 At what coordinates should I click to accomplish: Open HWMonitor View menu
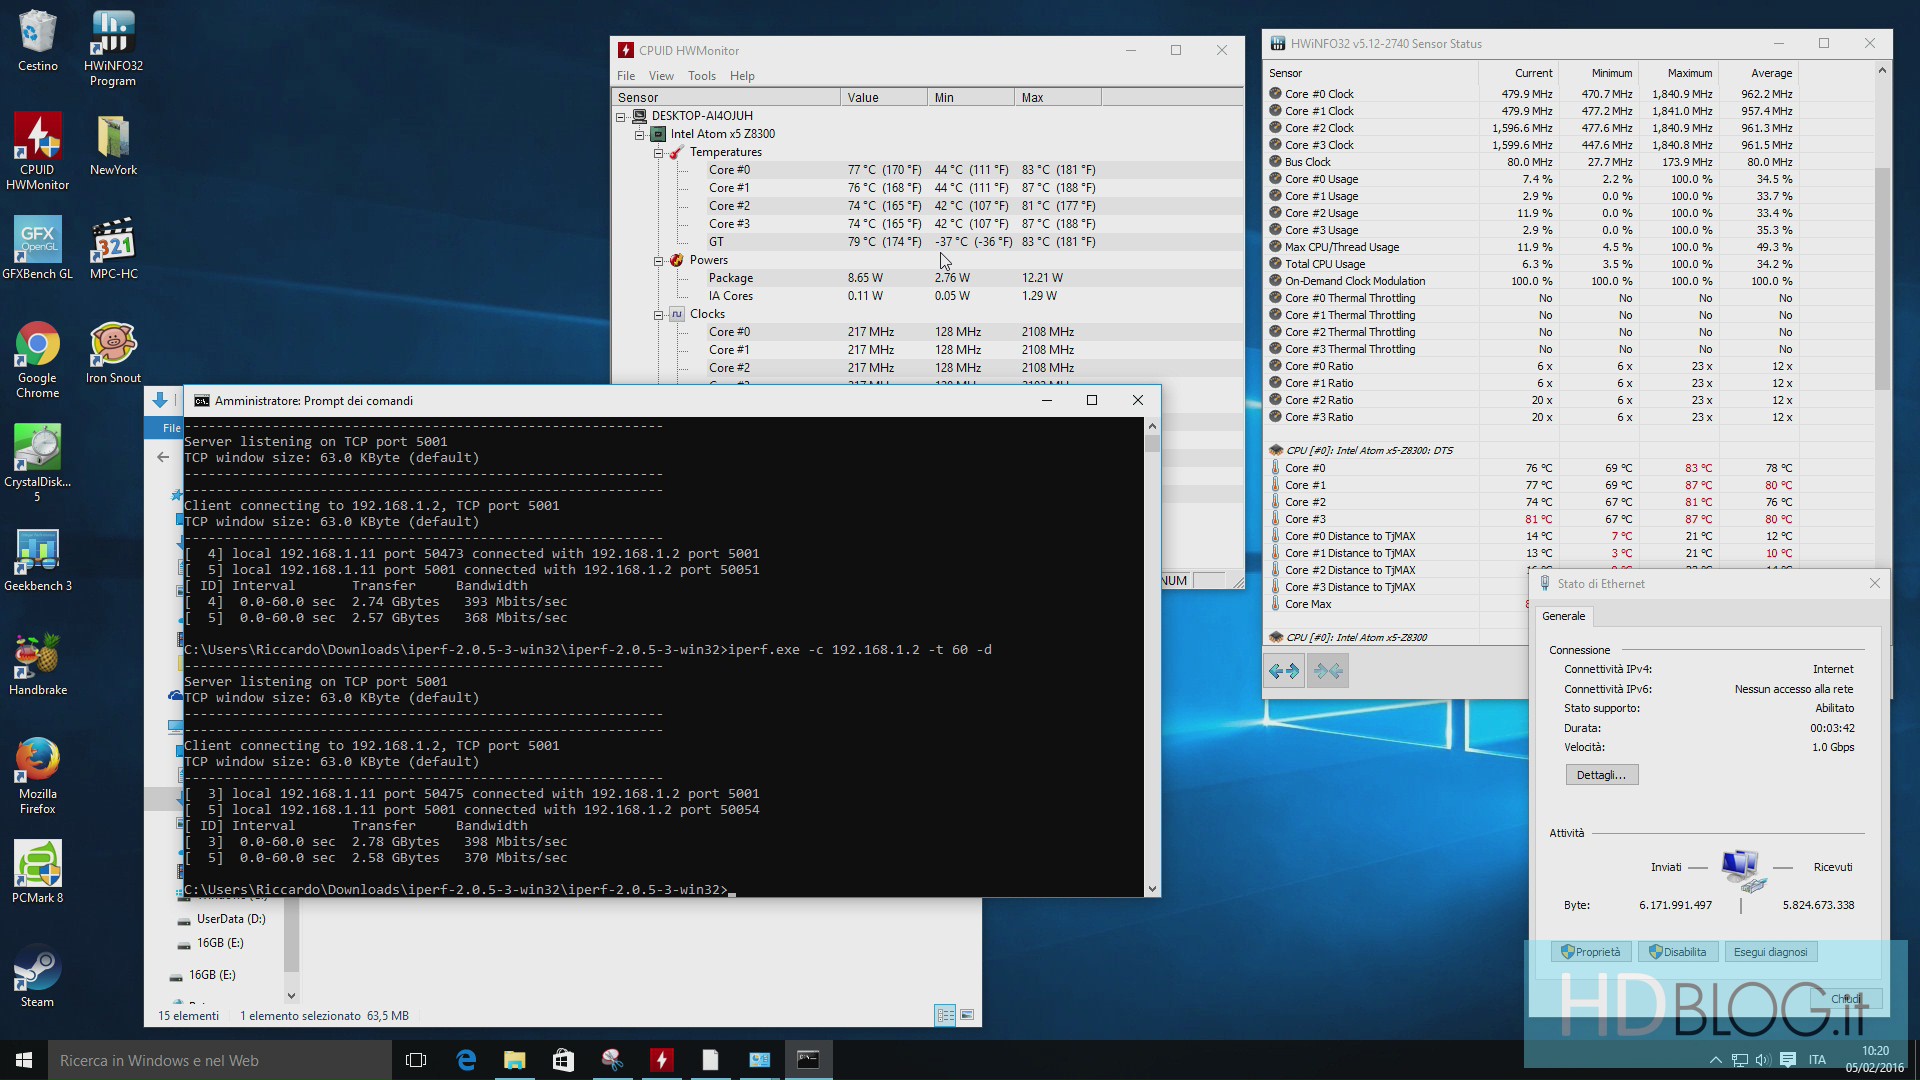(x=661, y=76)
